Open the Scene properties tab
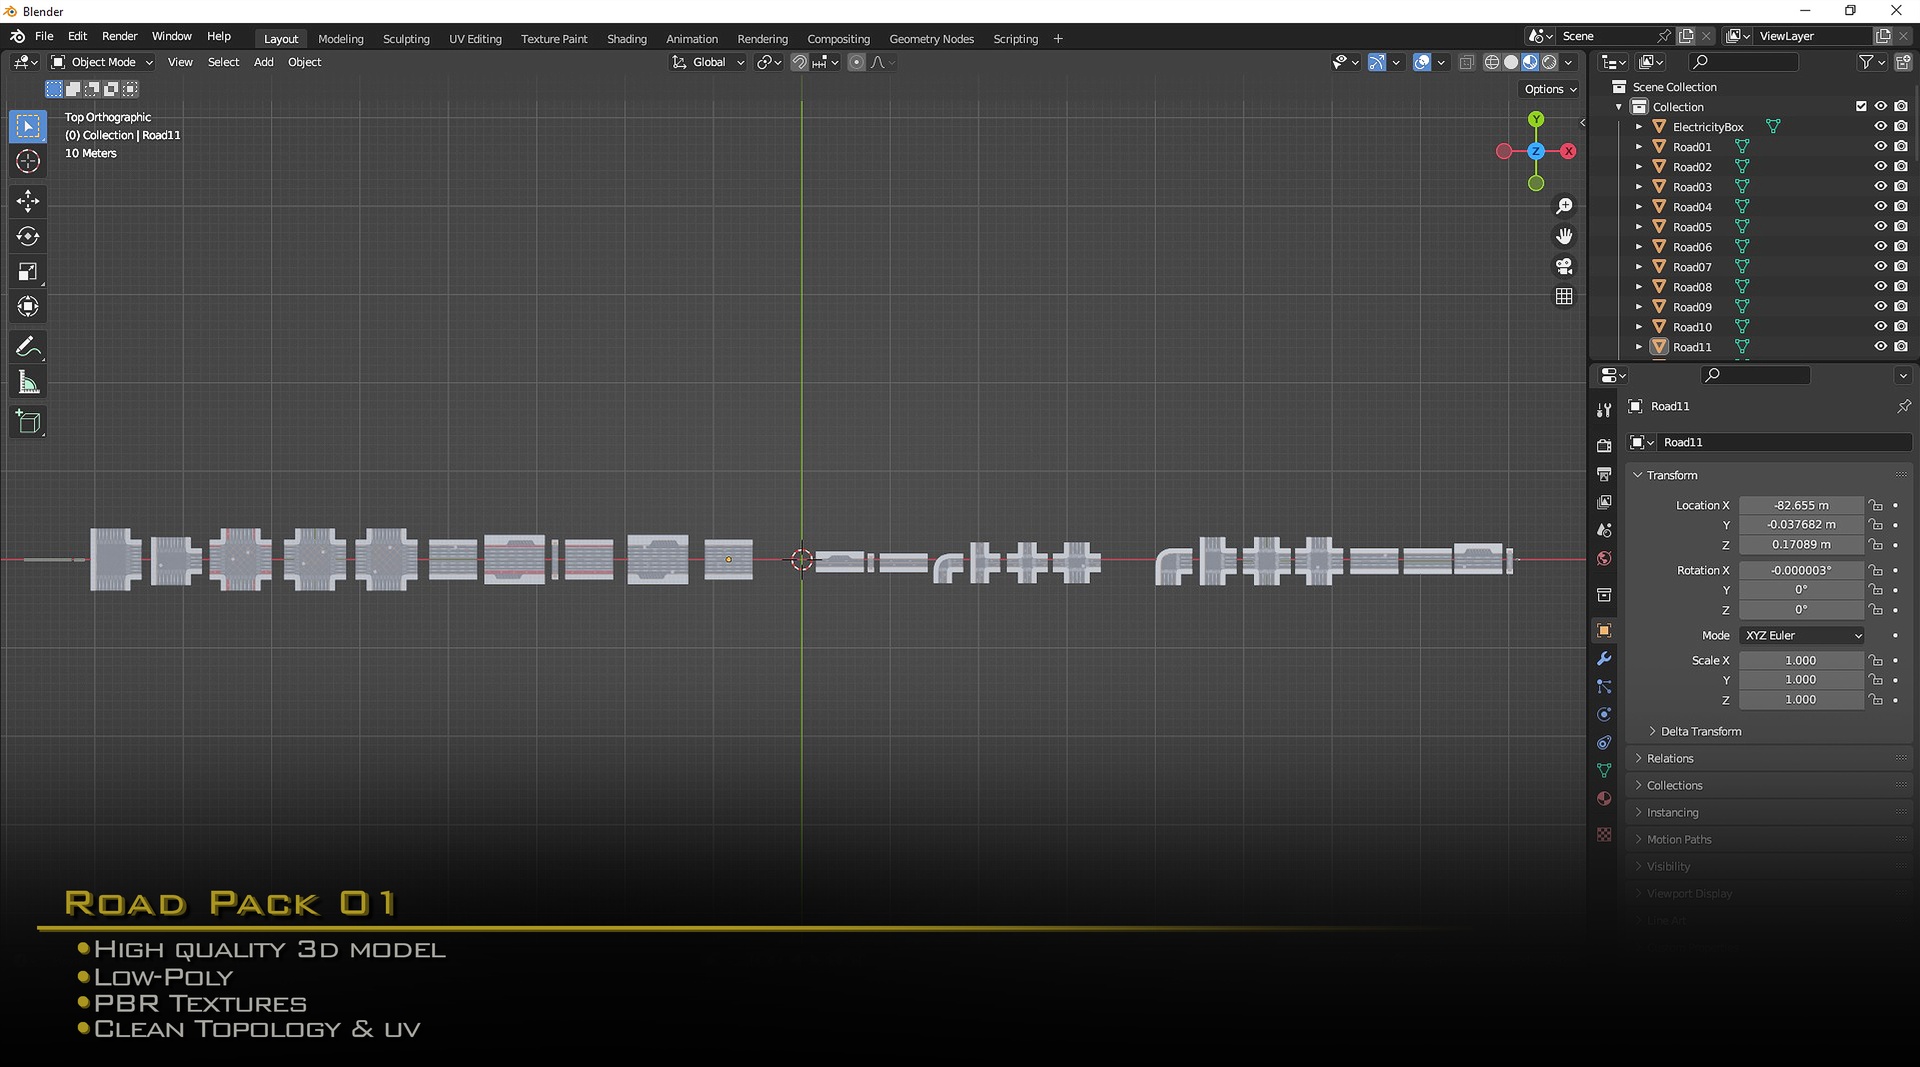 point(1604,530)
